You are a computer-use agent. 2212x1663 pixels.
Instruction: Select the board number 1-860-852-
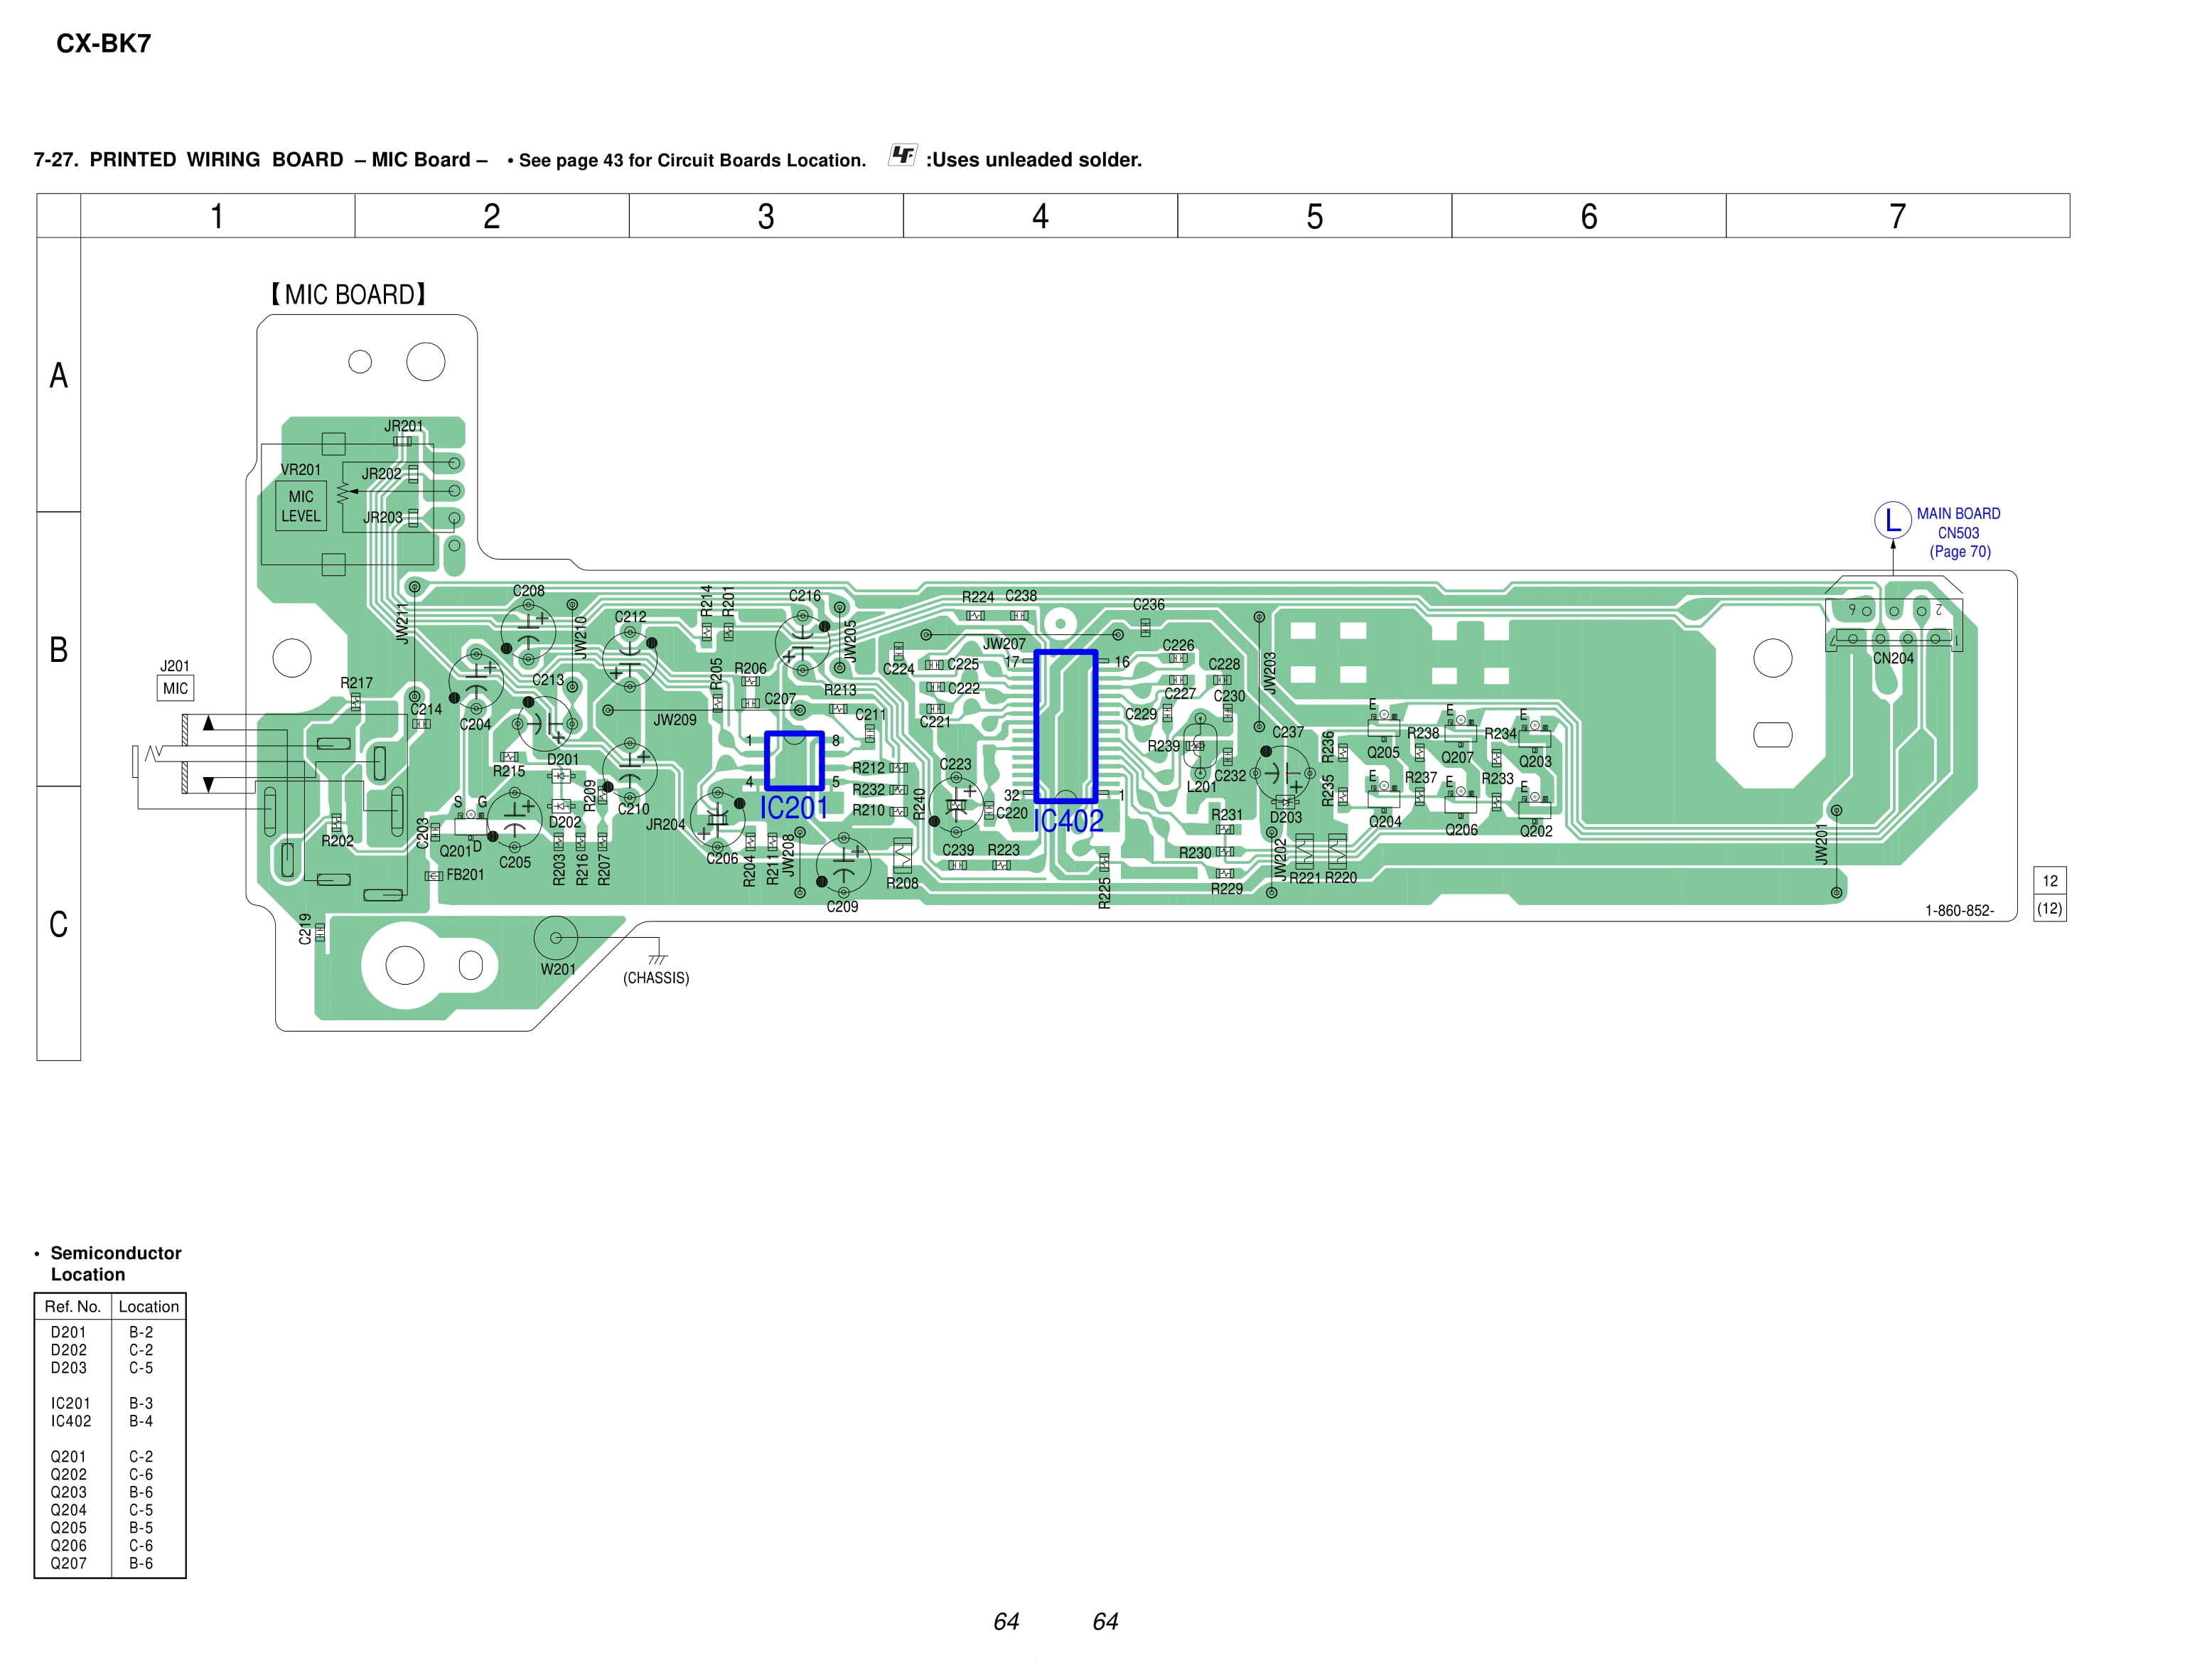1959,910
